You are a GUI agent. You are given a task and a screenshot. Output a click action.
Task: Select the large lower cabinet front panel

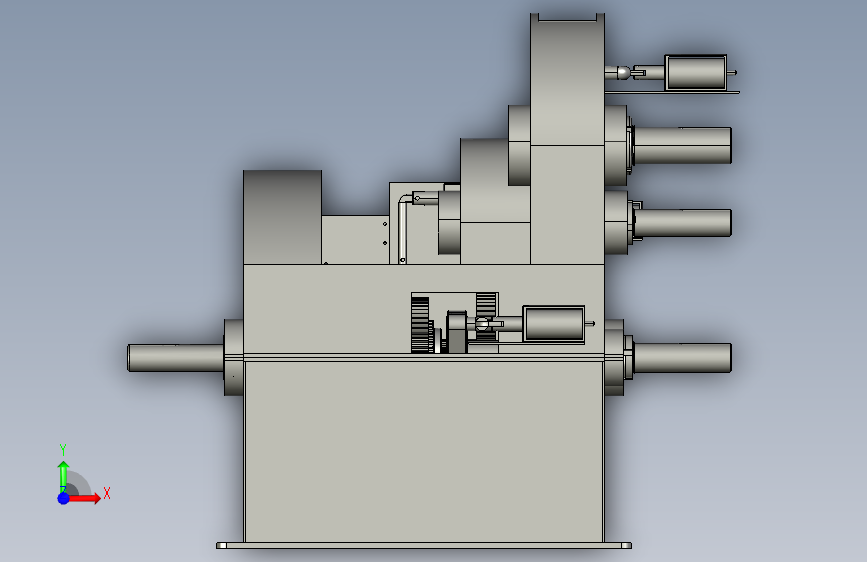pos(424,451)
